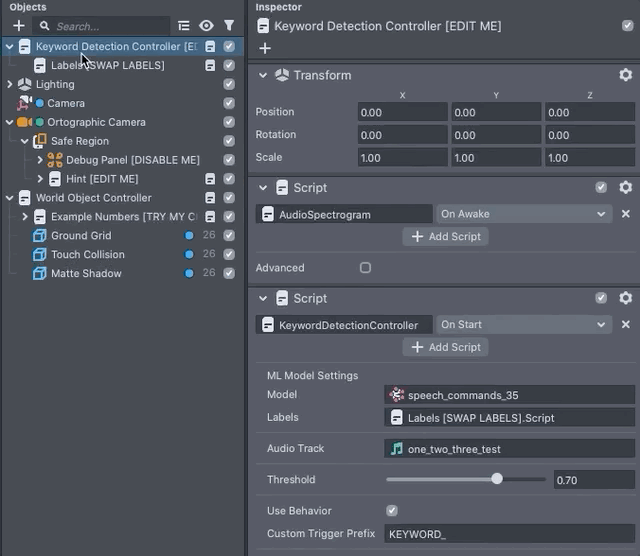640x556 pixels.
Task: Disable the Camera object checkbox
Action: pyautogui.click(x=229, y=103)
